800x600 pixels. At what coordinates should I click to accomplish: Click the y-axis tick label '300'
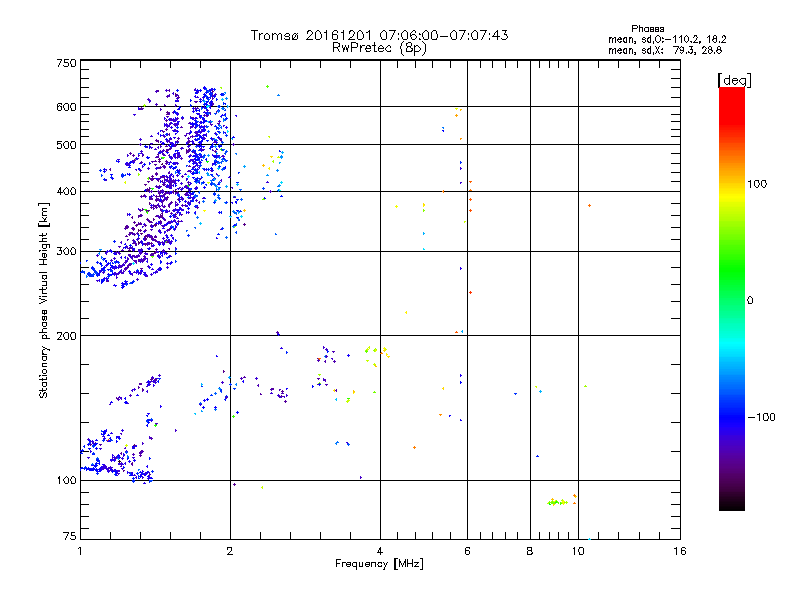[x=66, y=251]
